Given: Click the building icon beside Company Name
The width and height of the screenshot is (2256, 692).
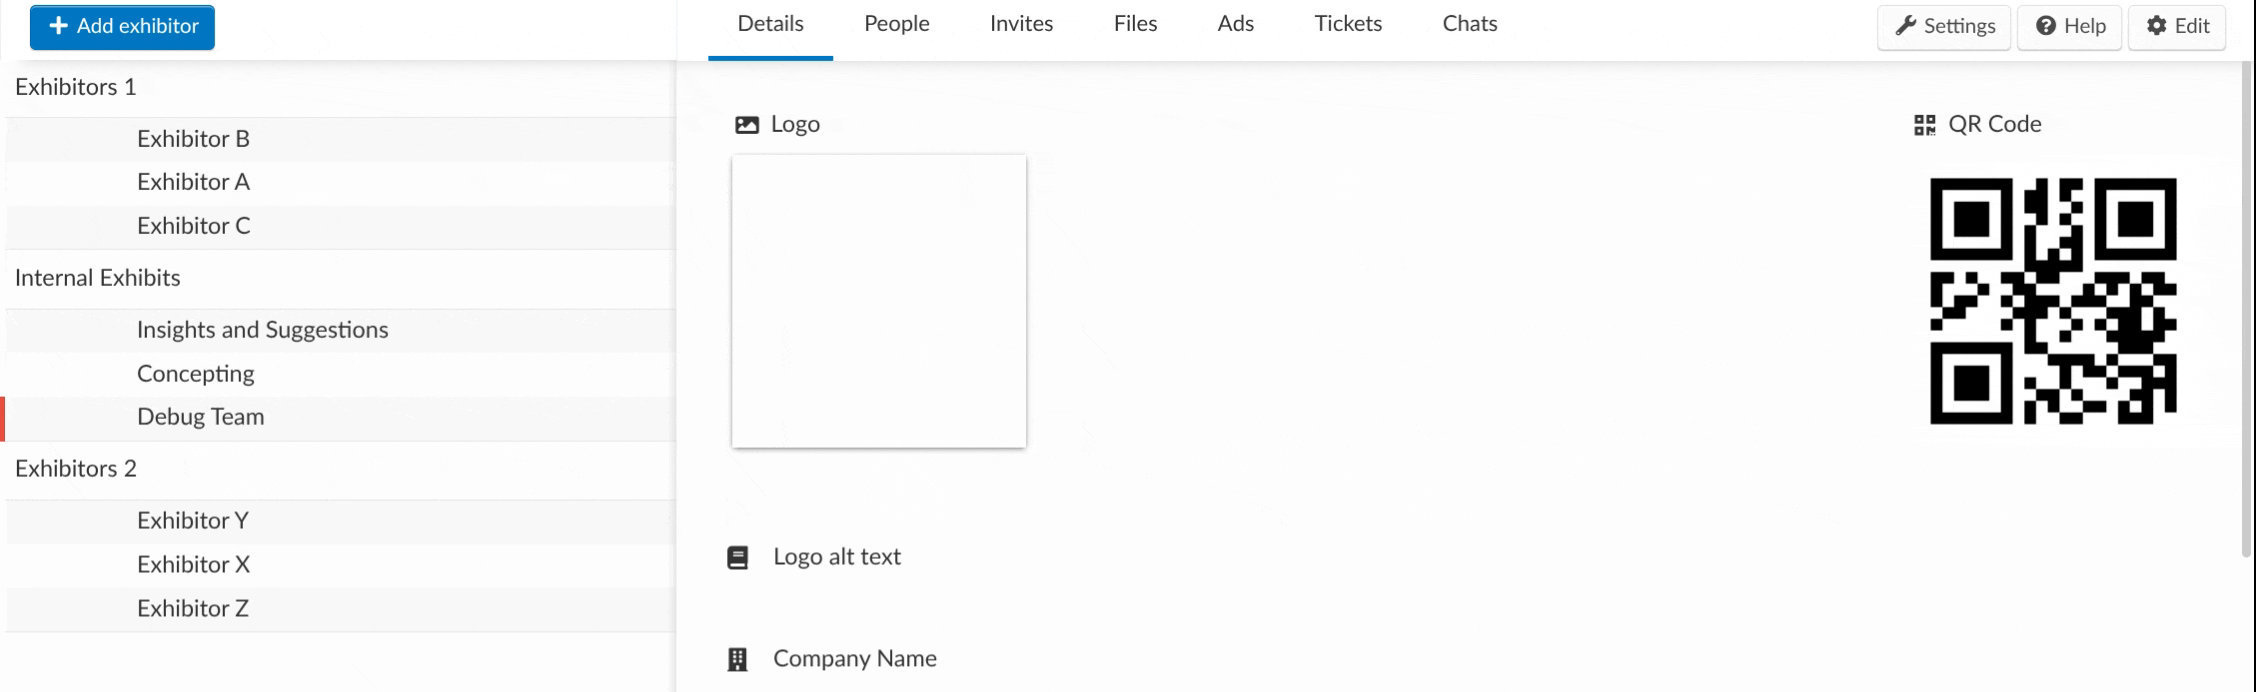Looking at the screenshot, I should pyautogui.click(x=737, y=660).
